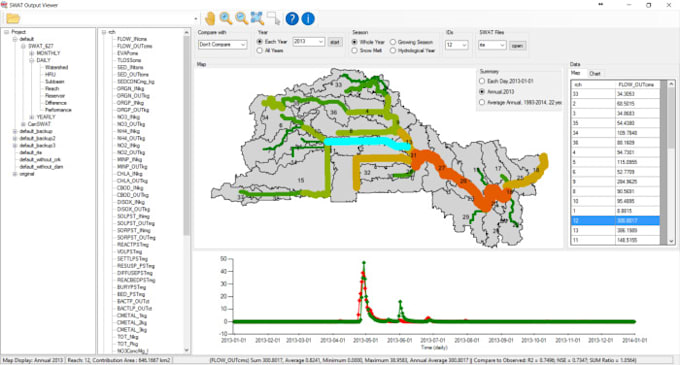
Task: Select the Each Year radio button
Action: coord(260,42)
